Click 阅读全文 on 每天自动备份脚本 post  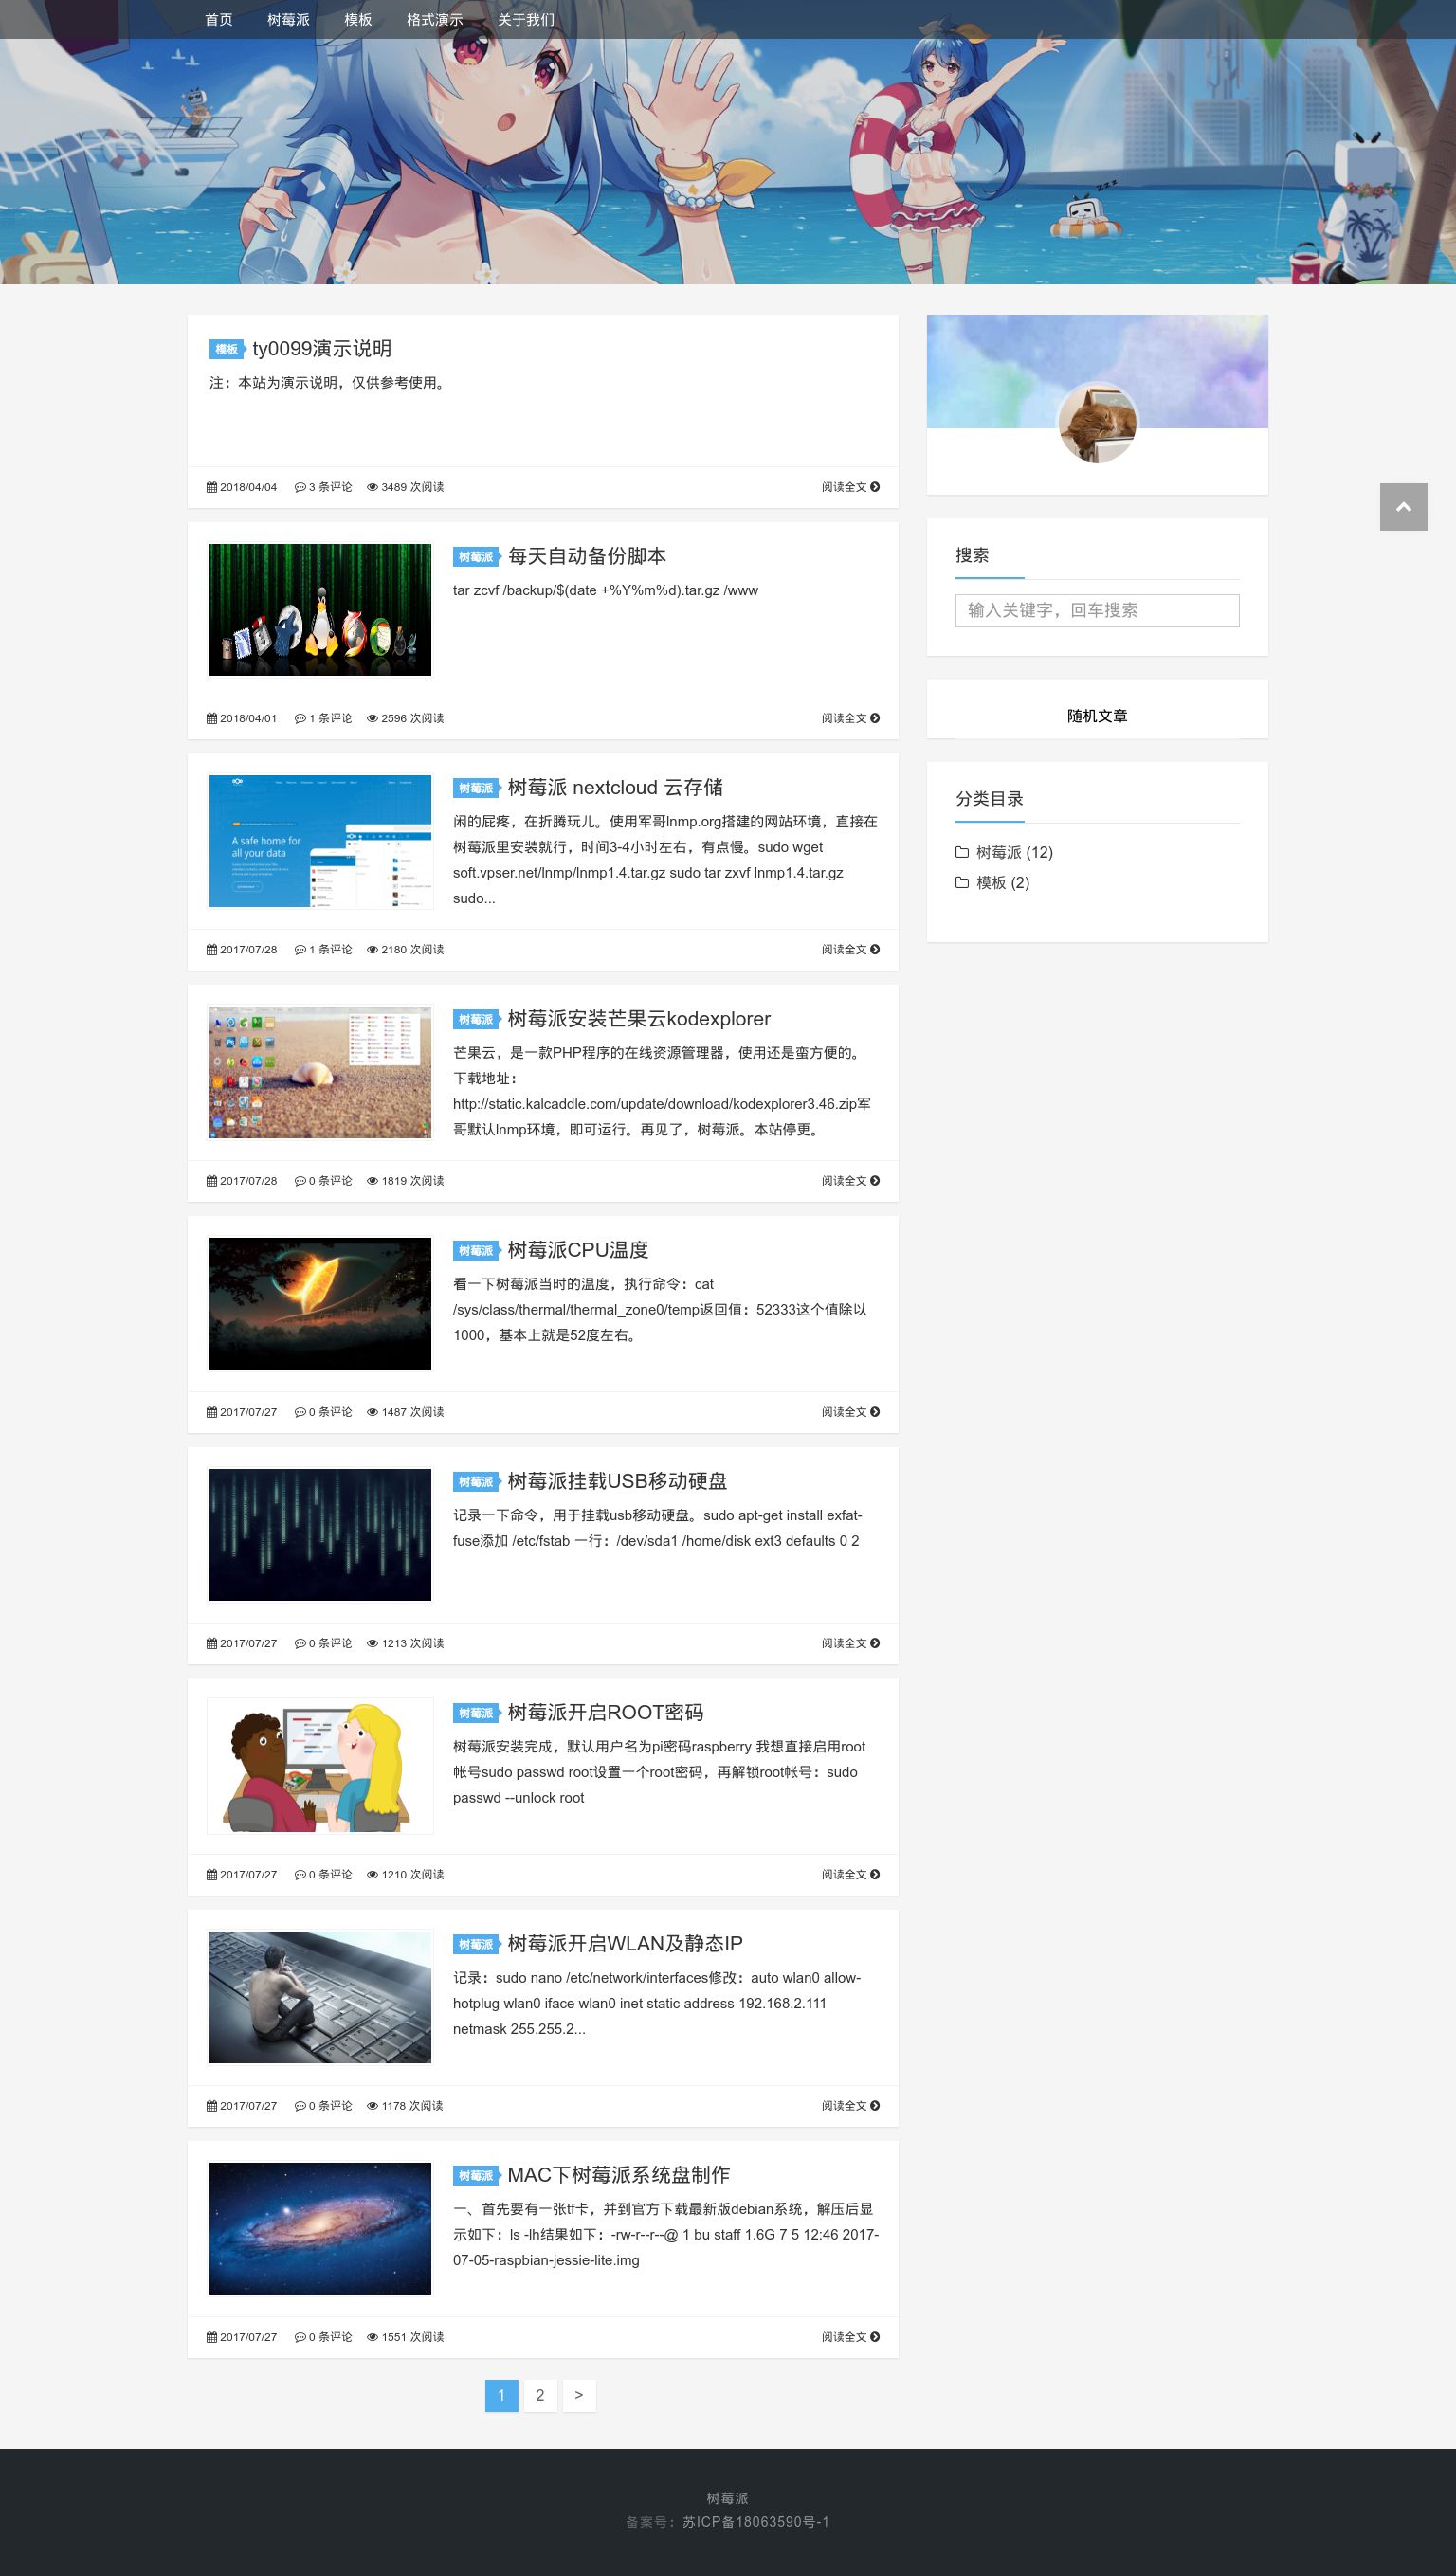(850, 718)
